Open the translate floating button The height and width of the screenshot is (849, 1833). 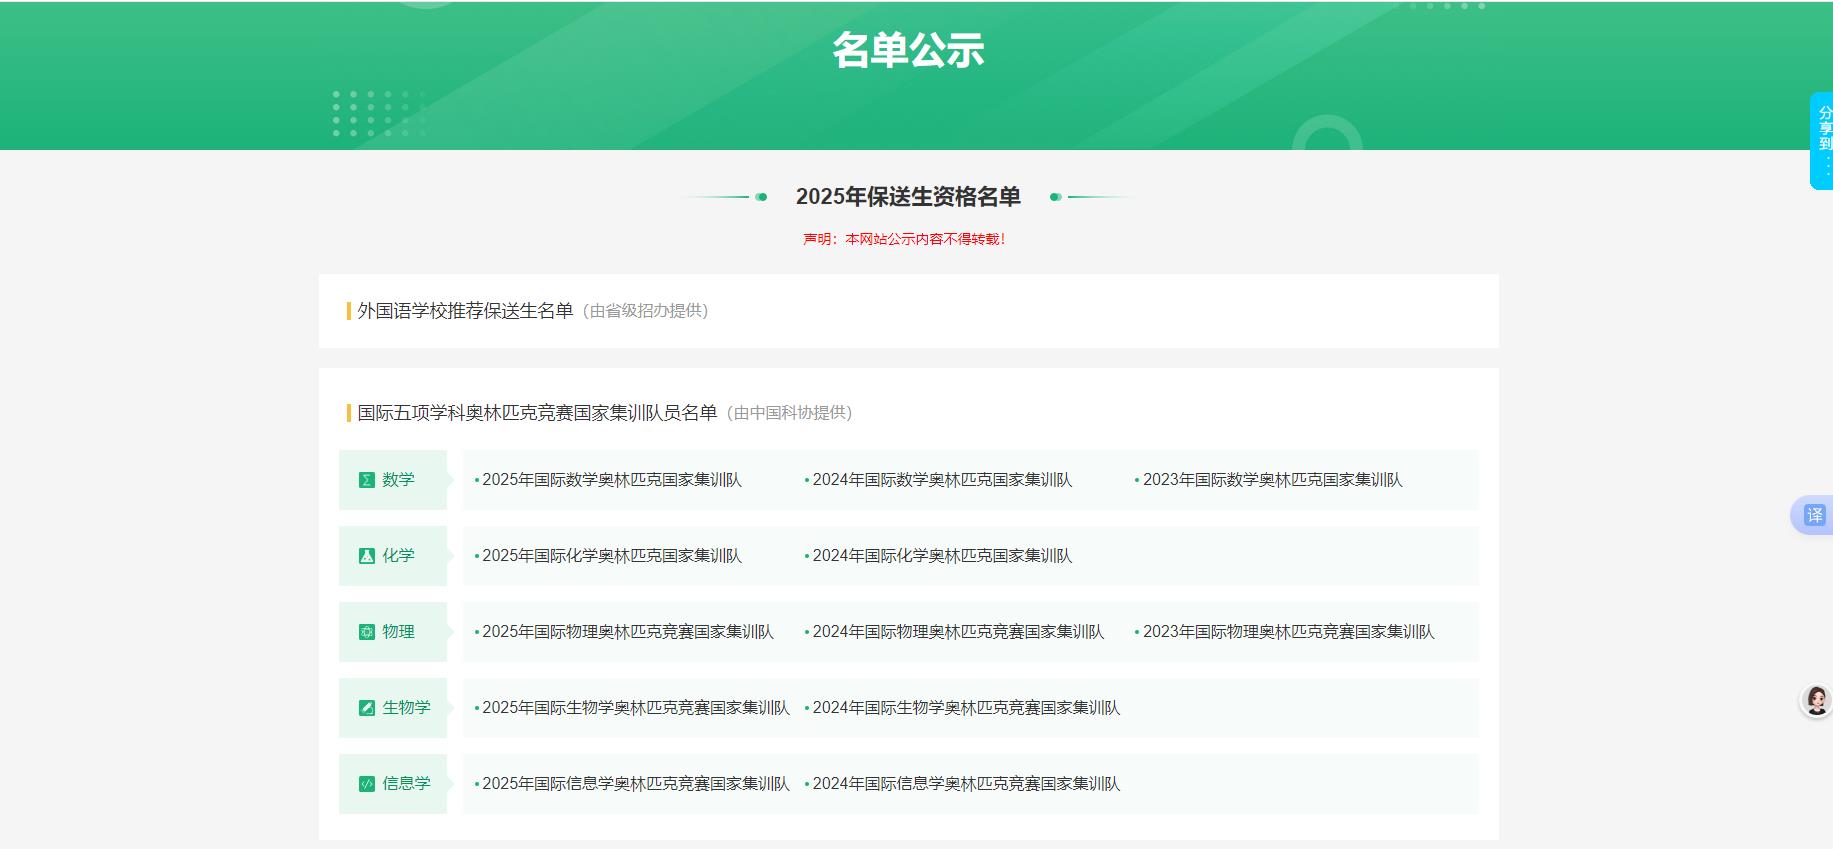(1813, 515)
